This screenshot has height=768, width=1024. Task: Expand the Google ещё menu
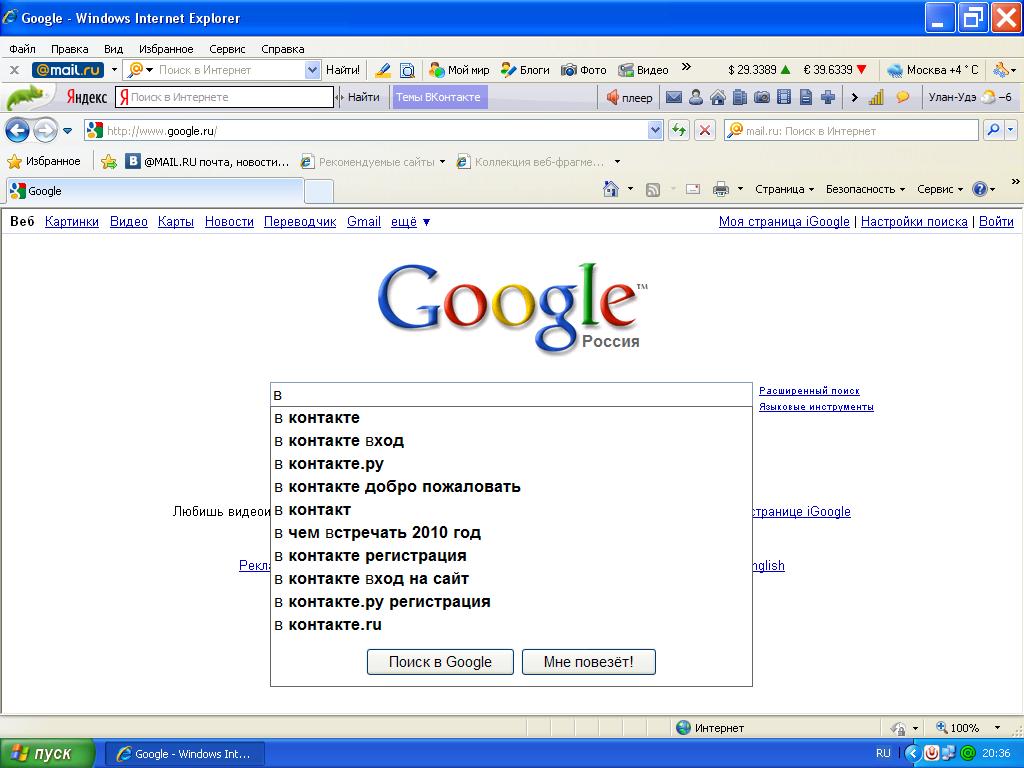pyautogui.click(x=410, y=221)
